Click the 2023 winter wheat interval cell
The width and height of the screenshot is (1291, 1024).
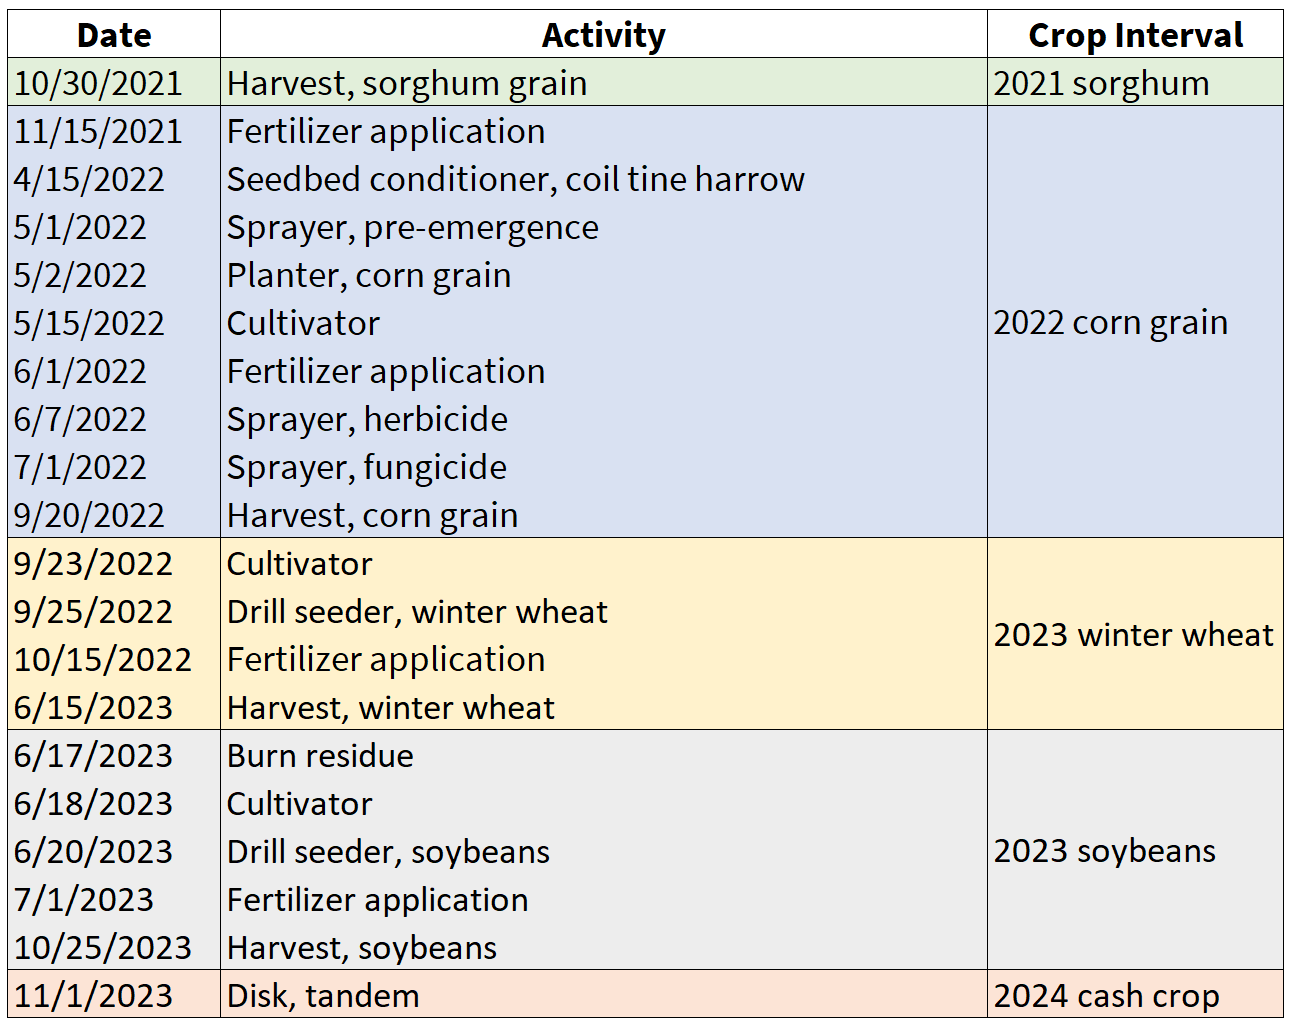(x=1133, y=634)
